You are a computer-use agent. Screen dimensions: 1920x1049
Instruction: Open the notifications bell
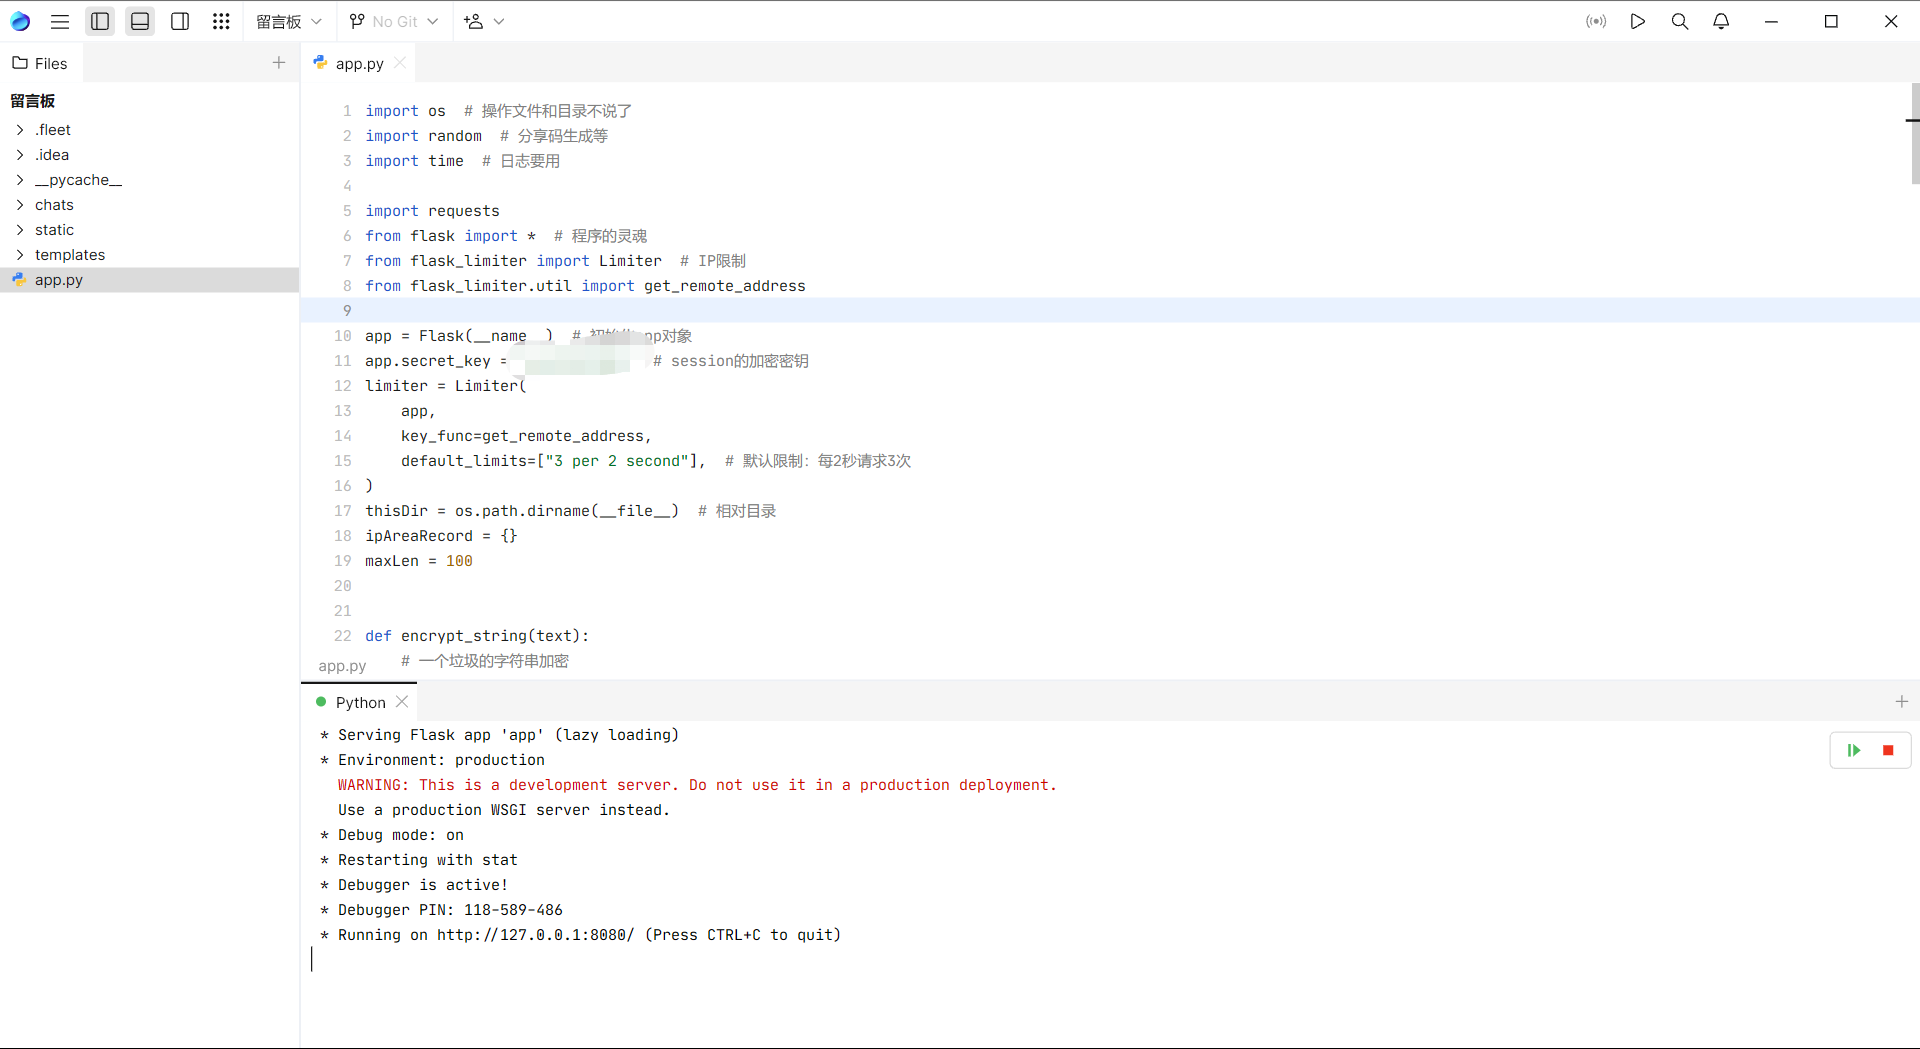click(x=1721, y=21)
